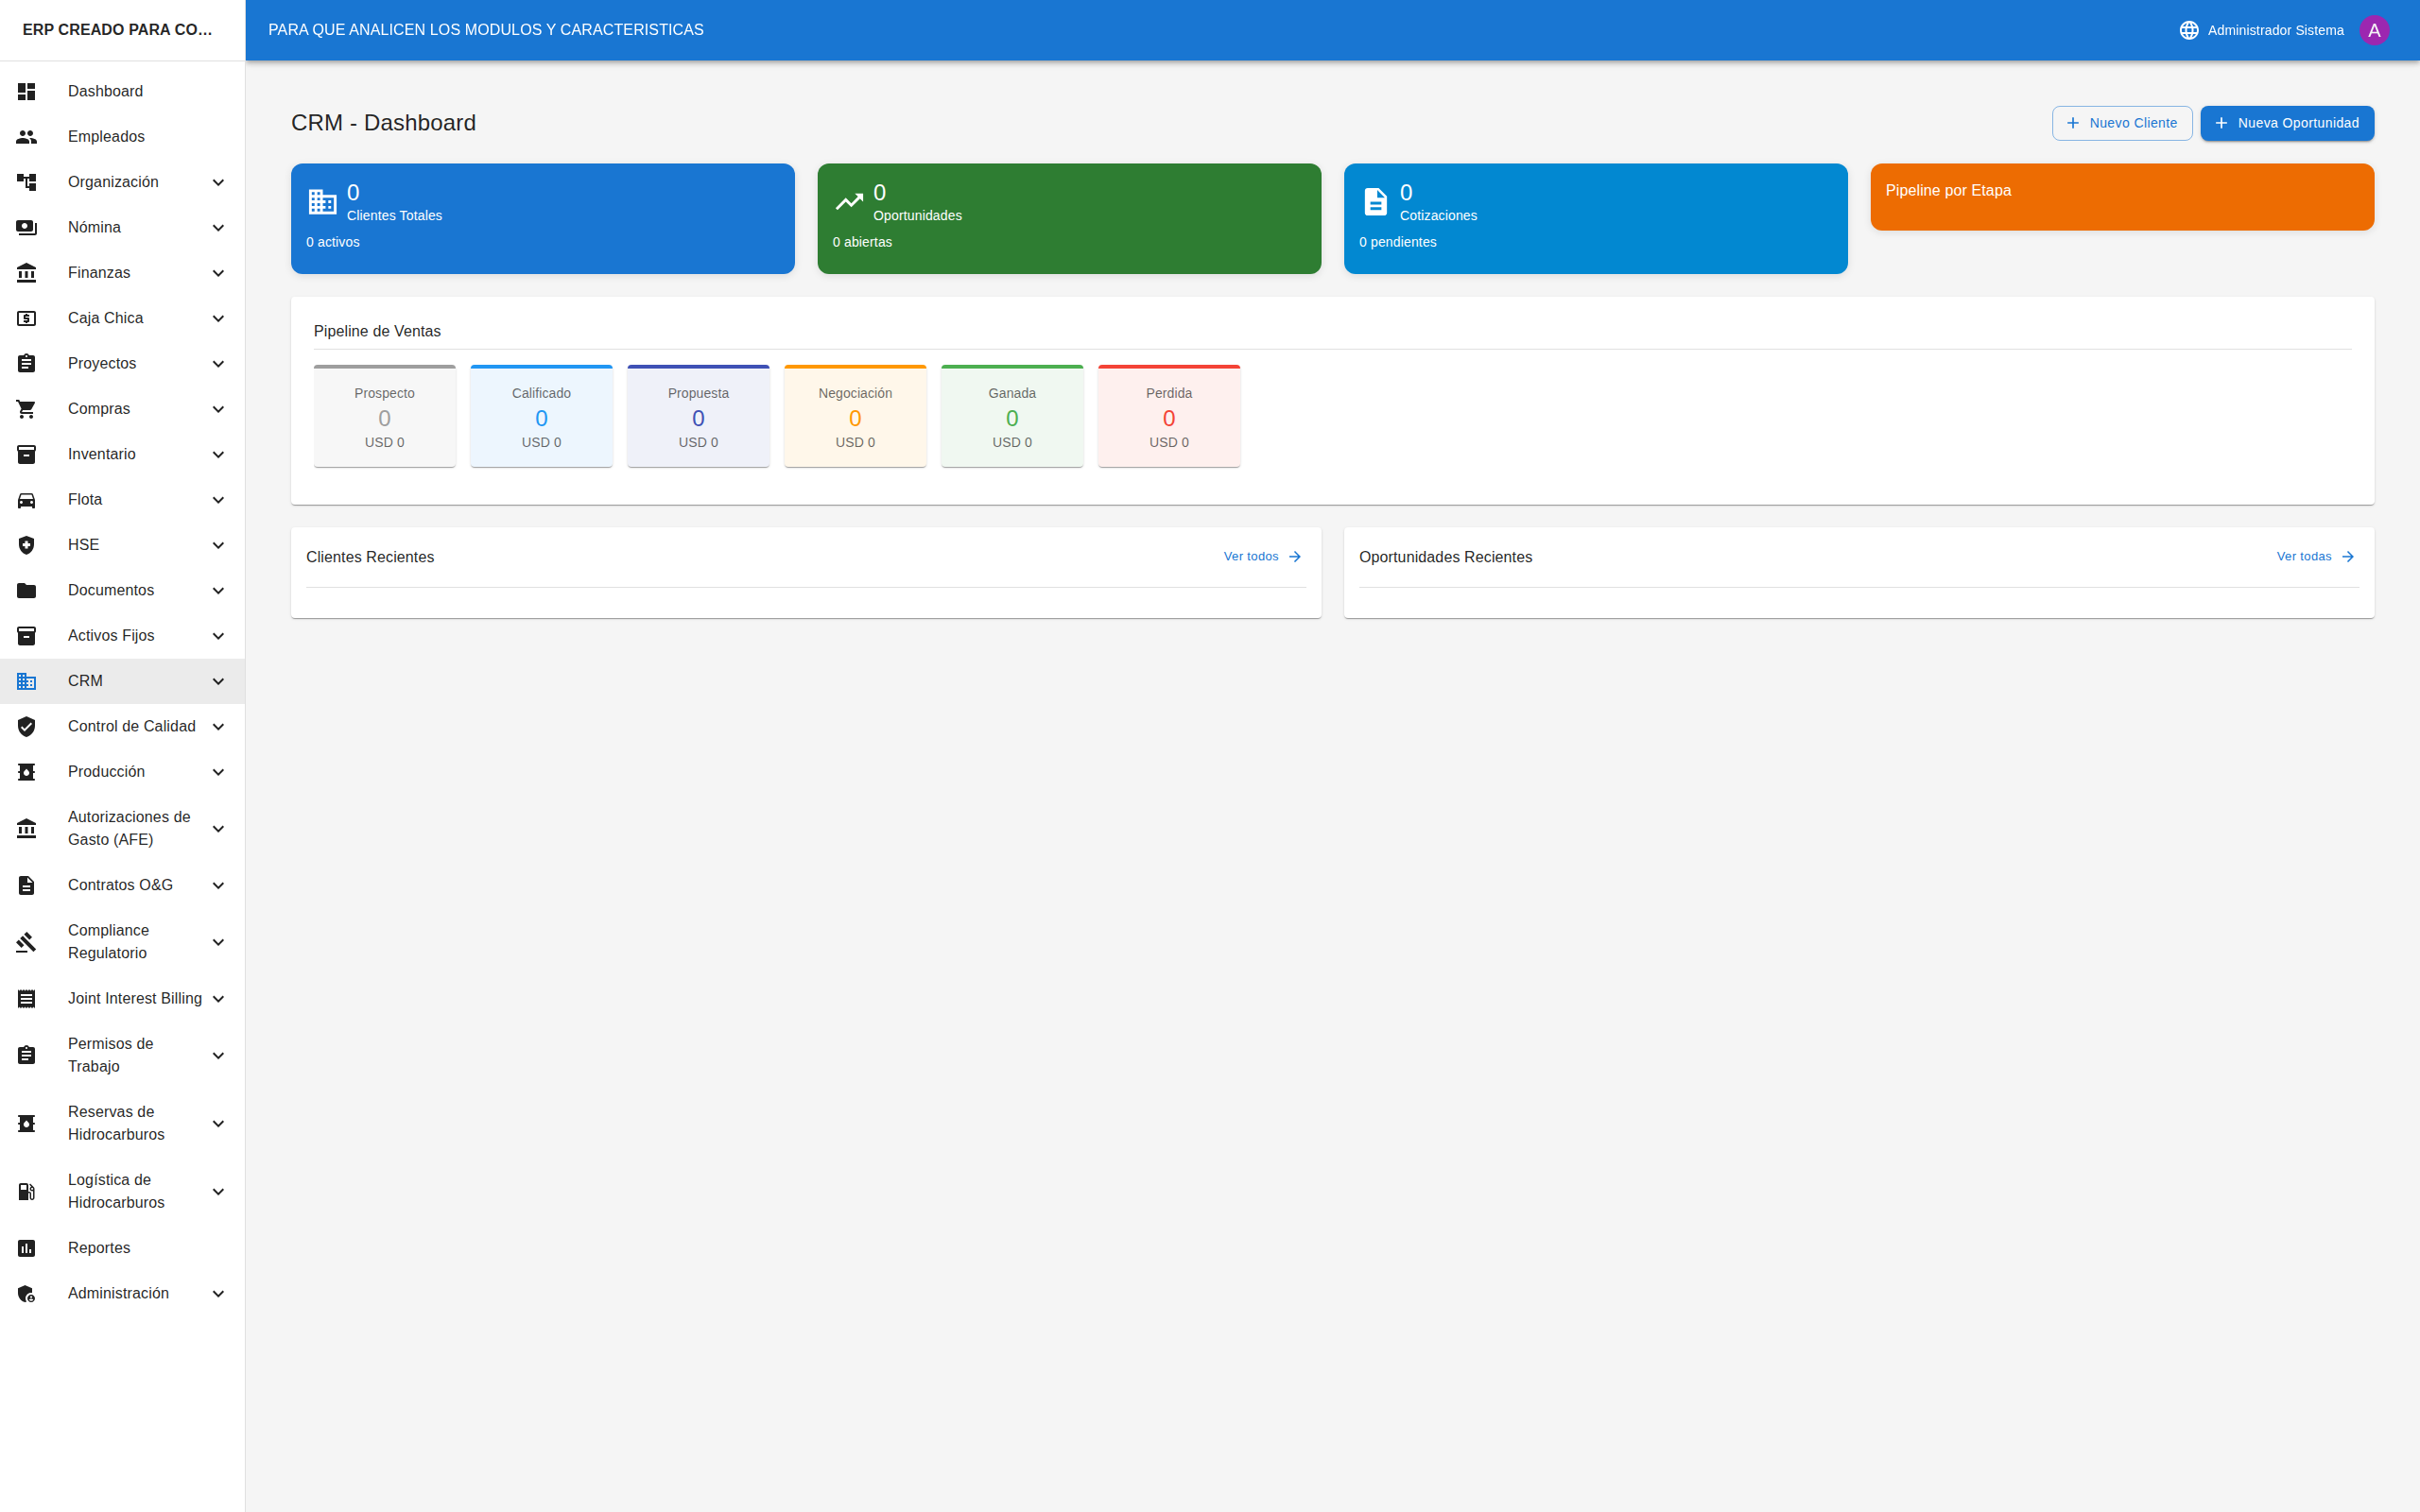Select the Flota vehicle icon
The height and width of the screenshot is (1512, 2420).
coord(26,499)
